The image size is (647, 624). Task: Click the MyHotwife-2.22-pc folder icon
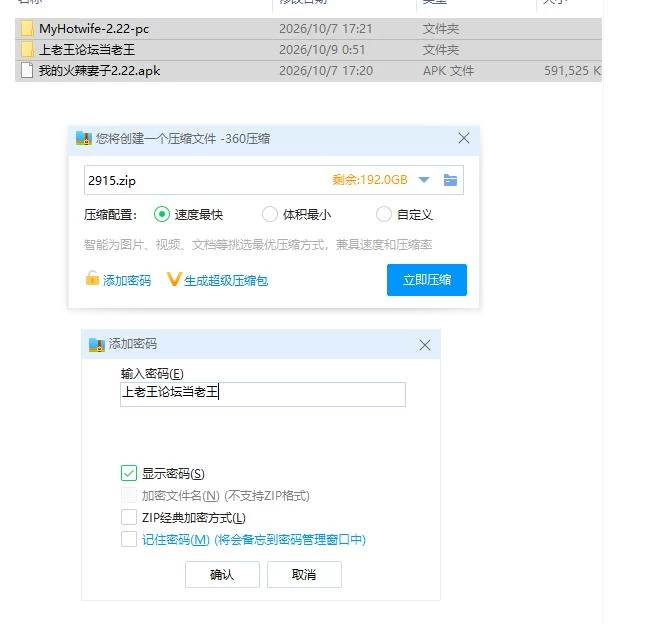[27, 28]
